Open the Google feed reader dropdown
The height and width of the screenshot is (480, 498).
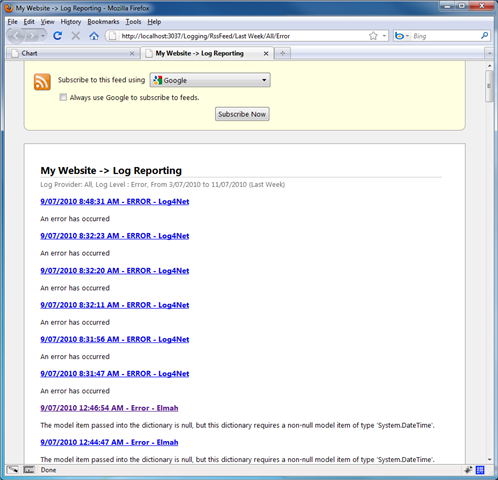click(210, 80)
